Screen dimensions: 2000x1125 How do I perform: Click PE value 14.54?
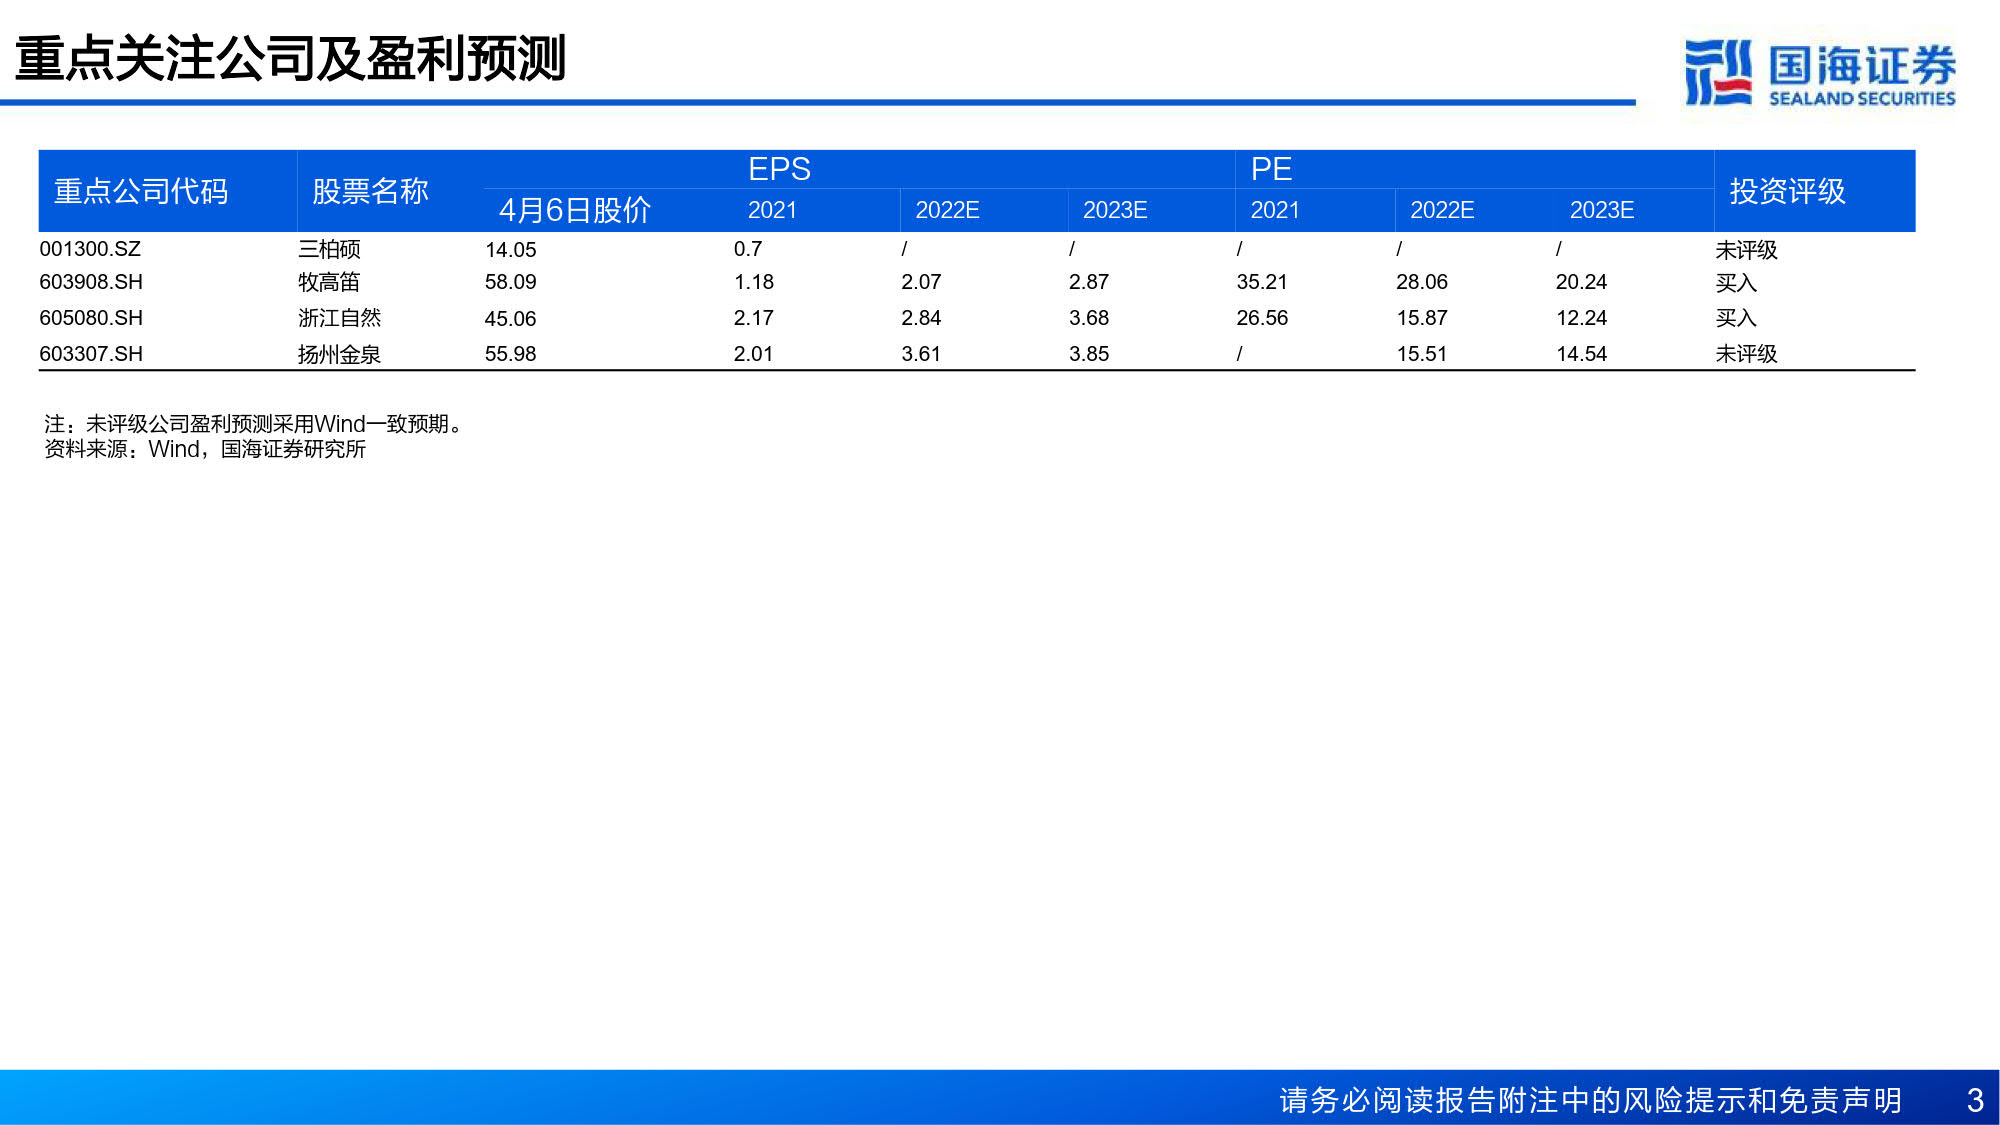[1582, 354]
